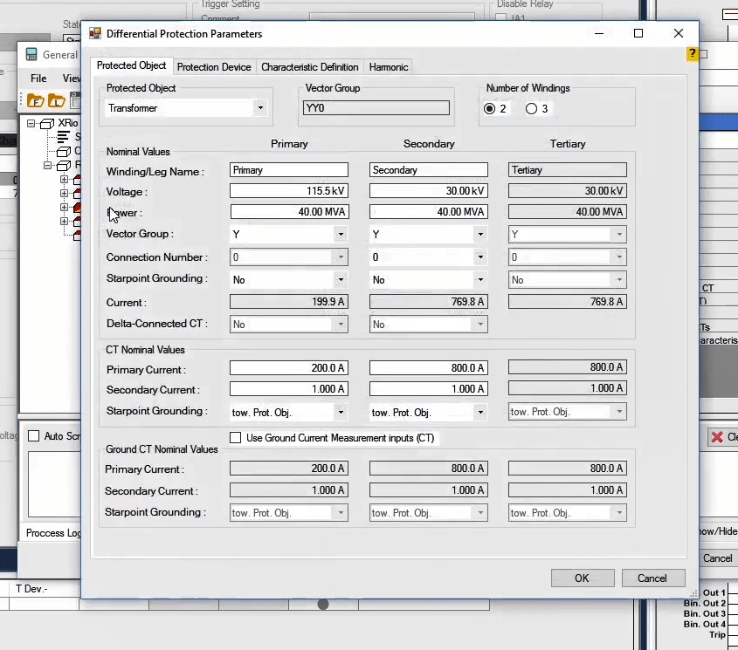
Task: Click the folder icon marked L
Action: pos(56,100)
